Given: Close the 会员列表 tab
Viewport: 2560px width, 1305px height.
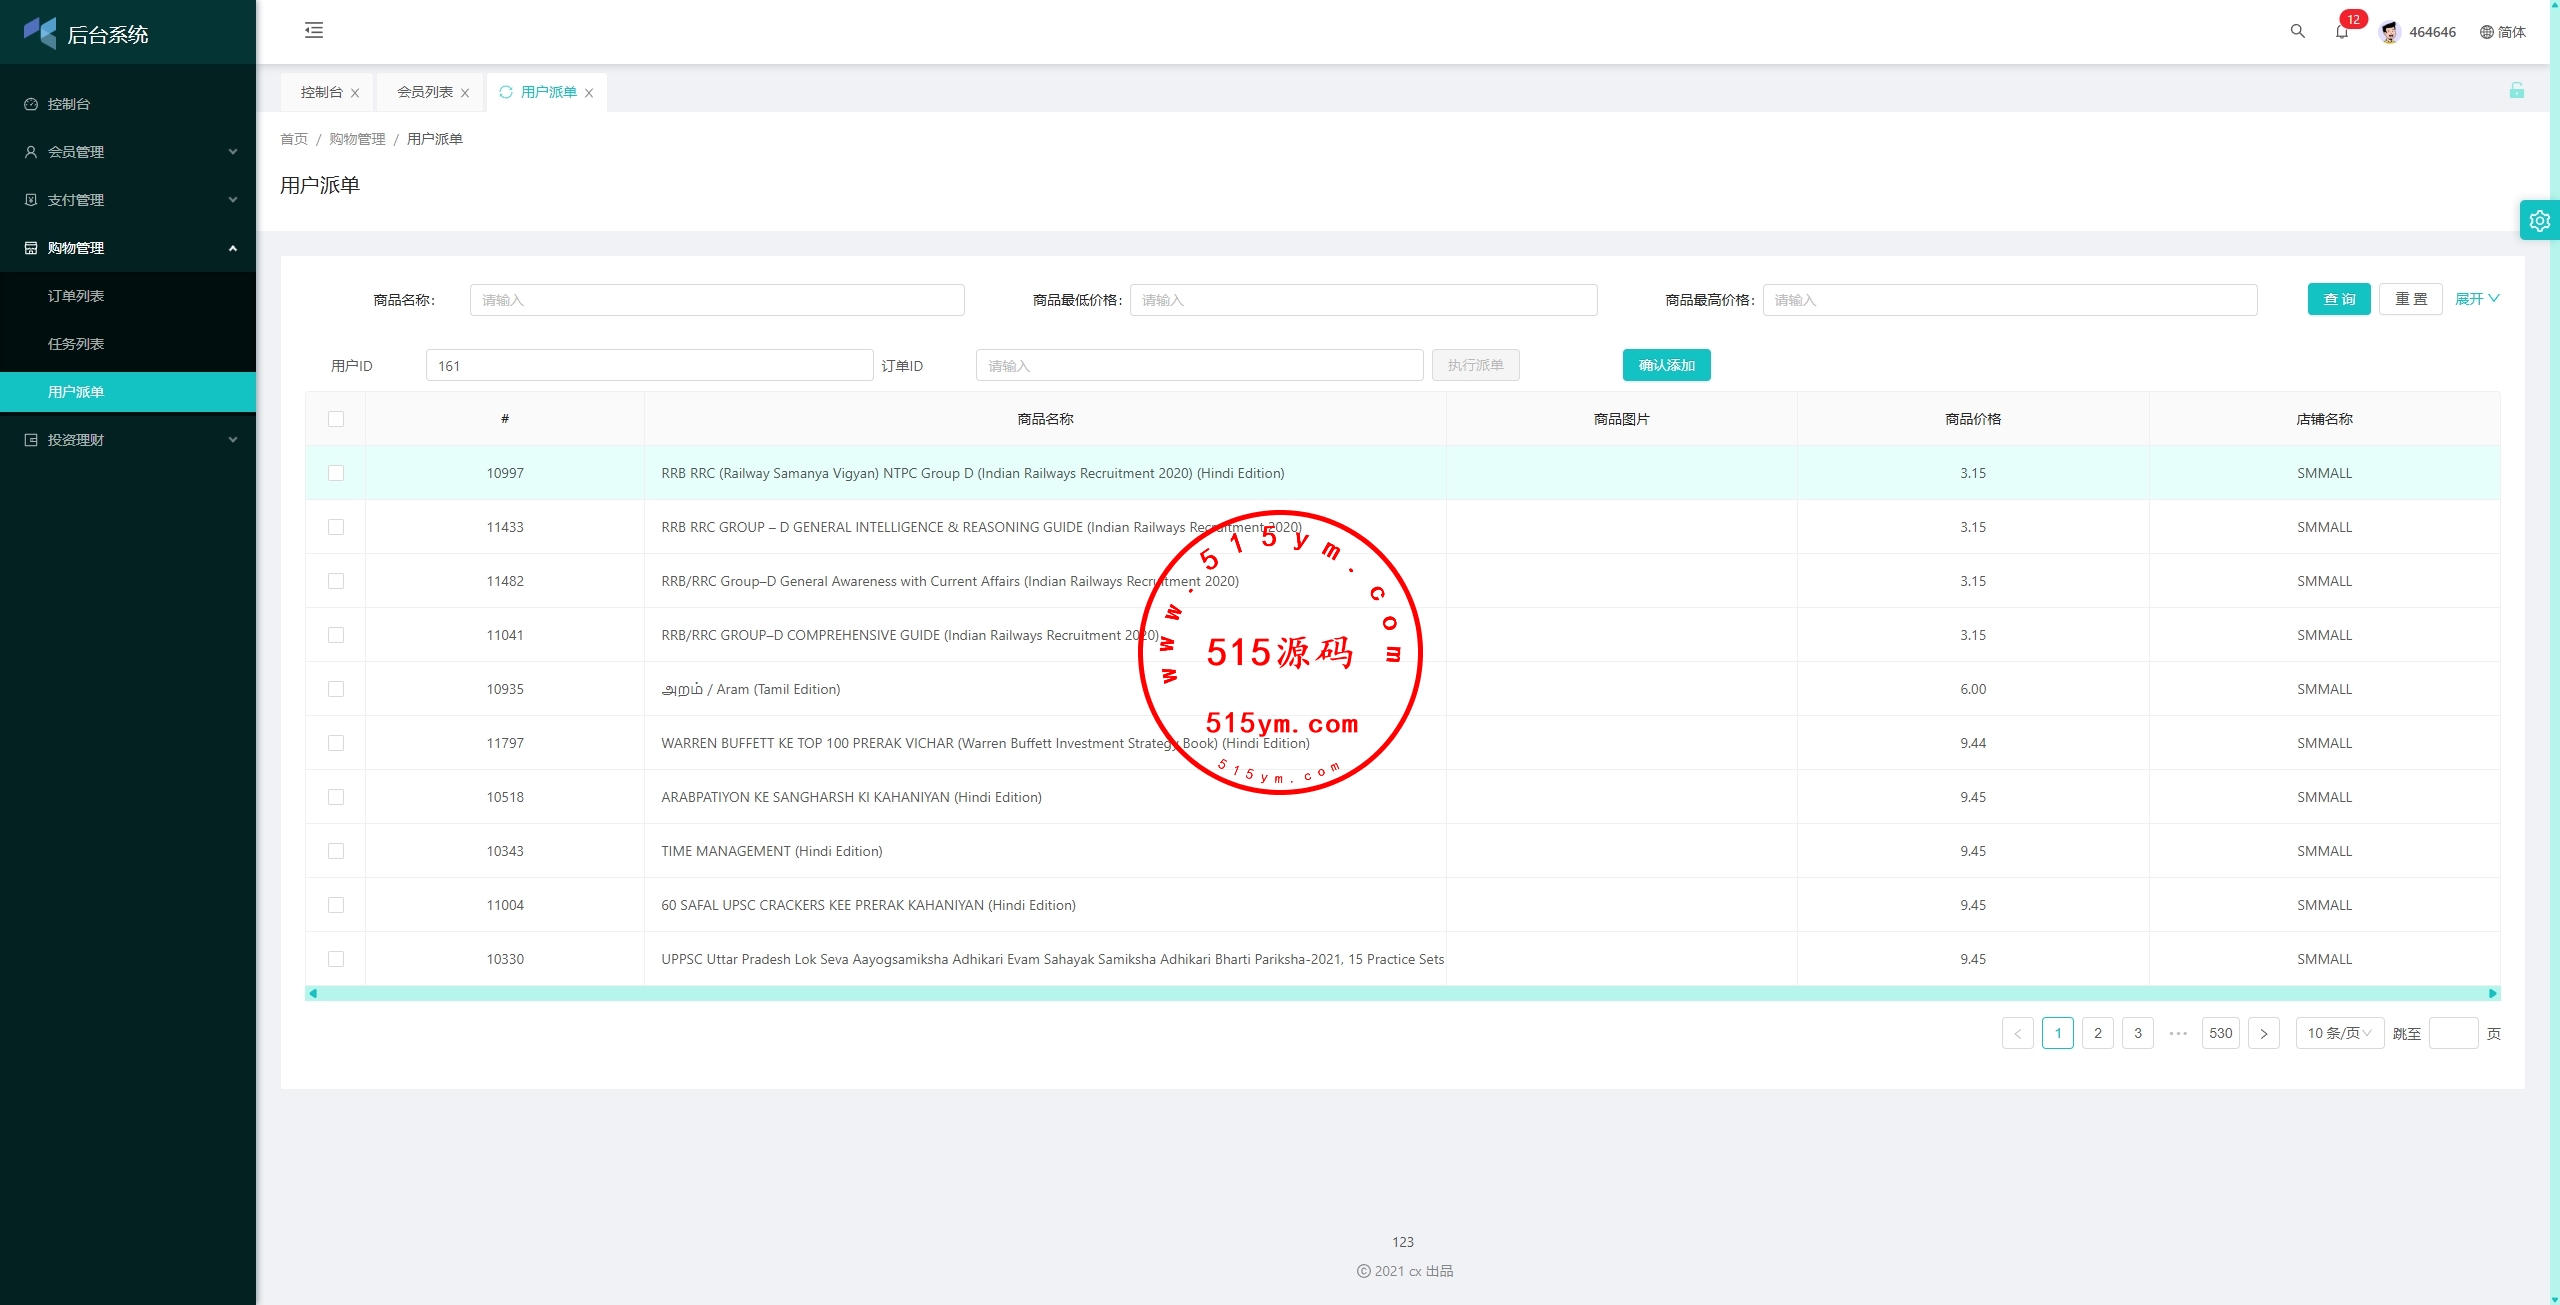Looking at the screenshot, I should [x=465, y=93].
